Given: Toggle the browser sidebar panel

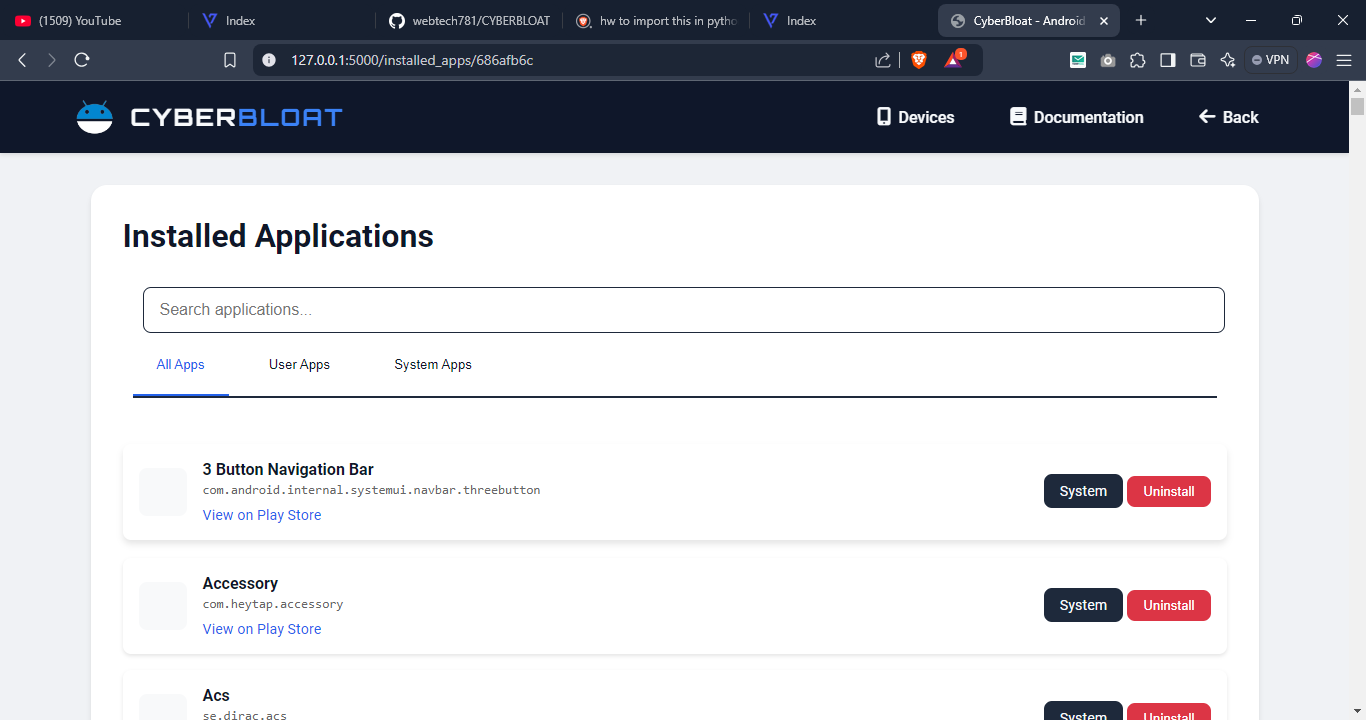Looking at the screenshot, I should (x=1167, y=60).
